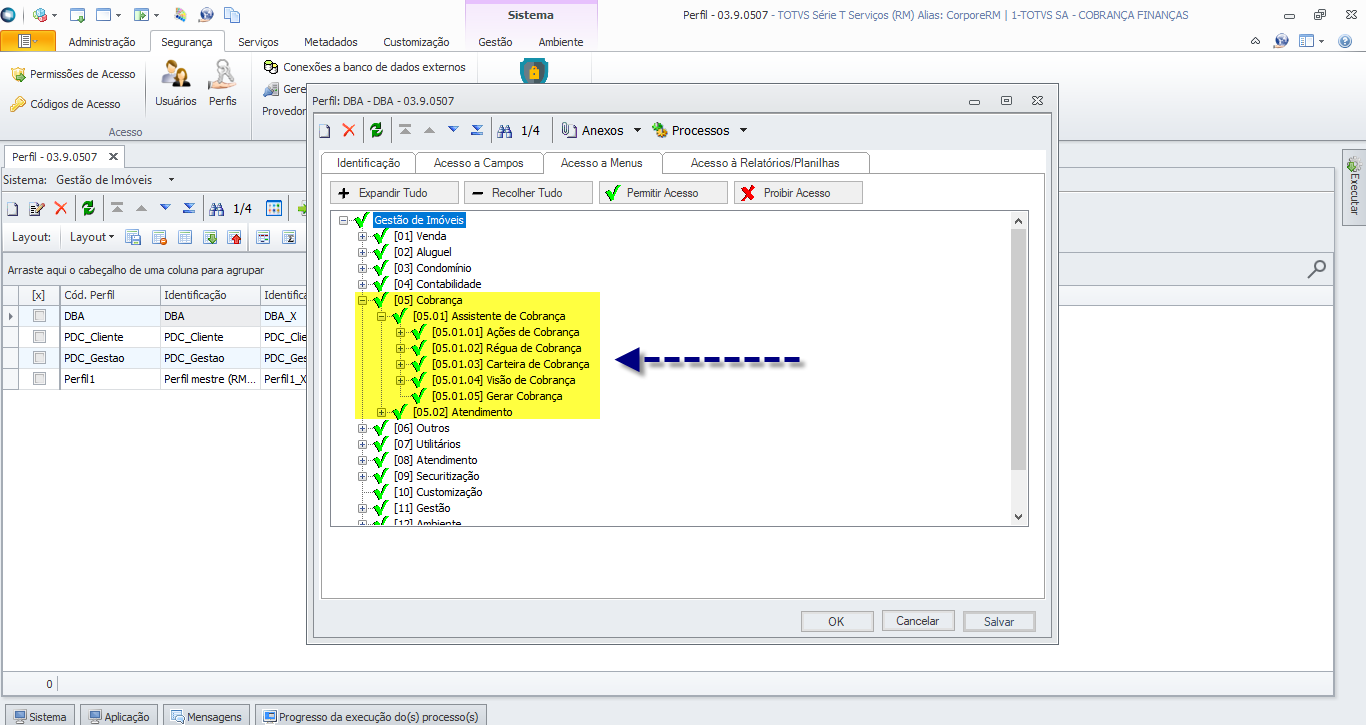Toggle the access check on [02] Aluguel
This screenshot has width=1366, height=725.
[x=380, y=252]
